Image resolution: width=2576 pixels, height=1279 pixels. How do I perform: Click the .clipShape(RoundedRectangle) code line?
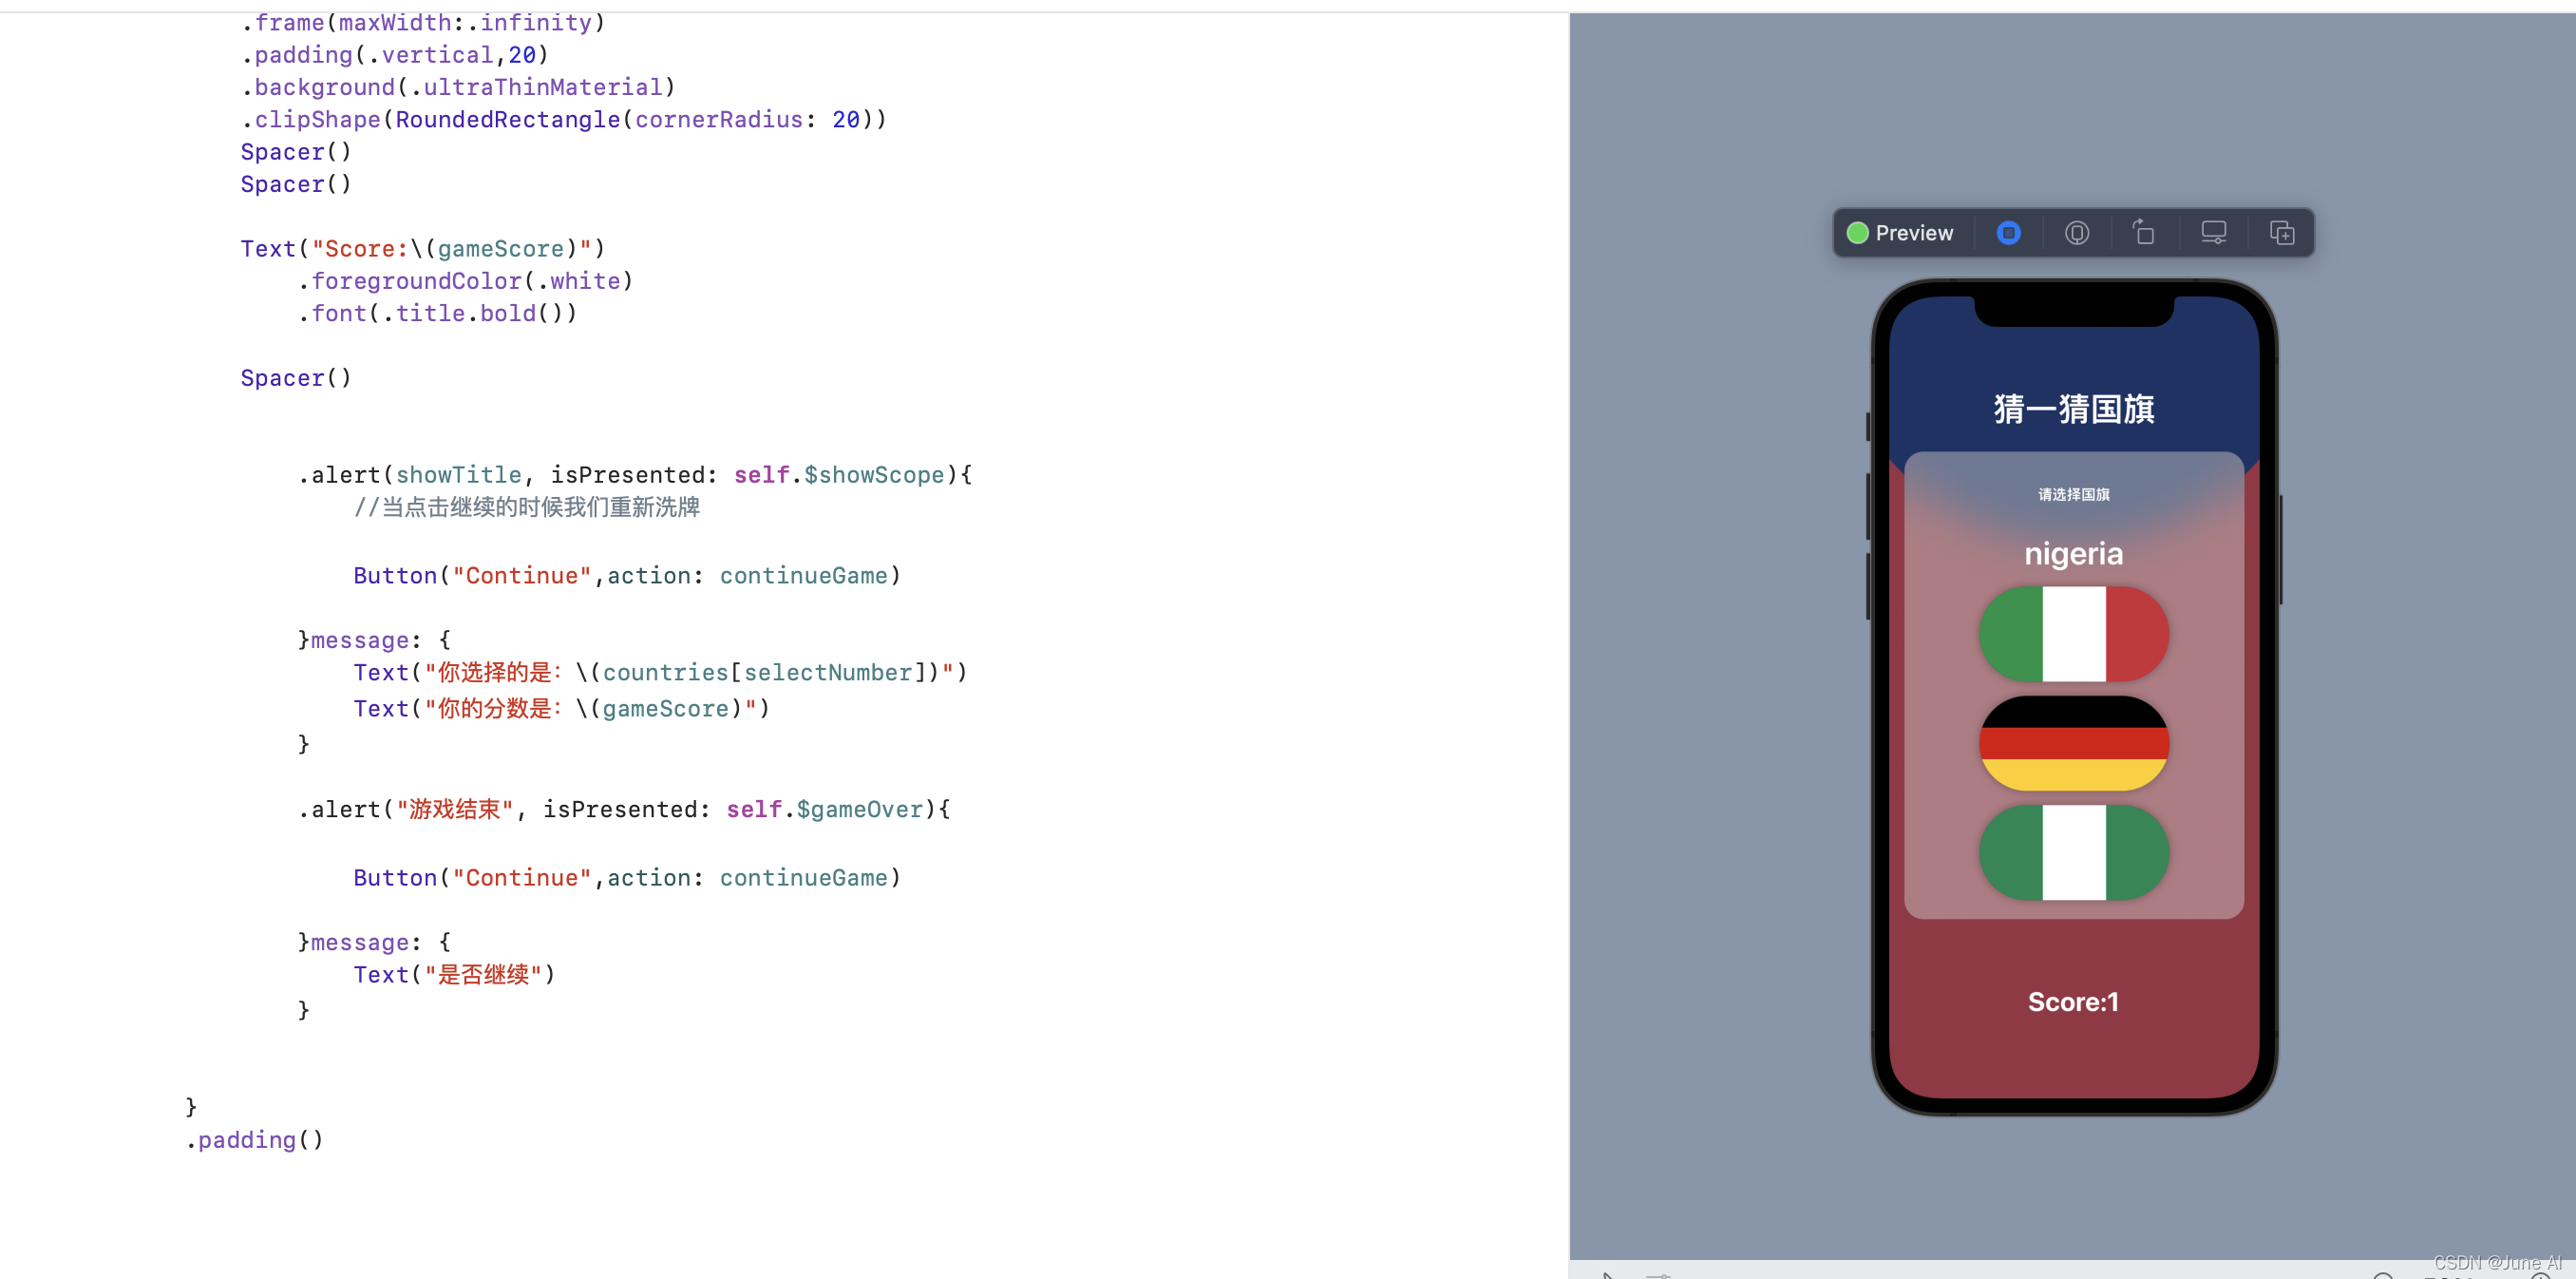[563, 120]
